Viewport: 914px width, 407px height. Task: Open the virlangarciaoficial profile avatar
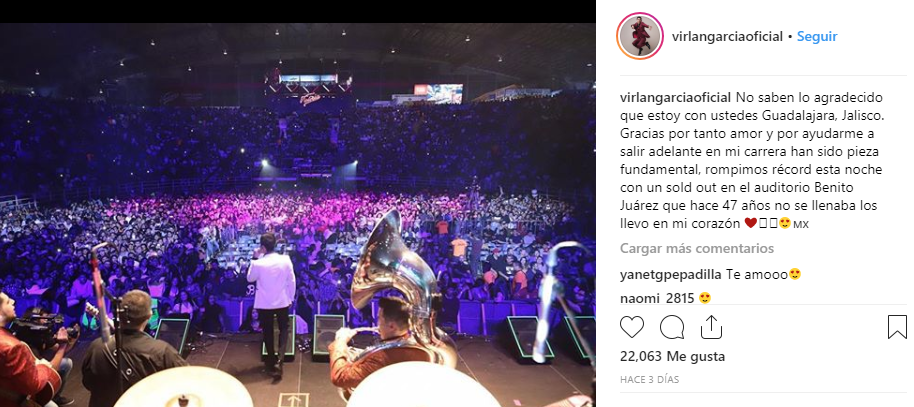[x=640, y=36]
